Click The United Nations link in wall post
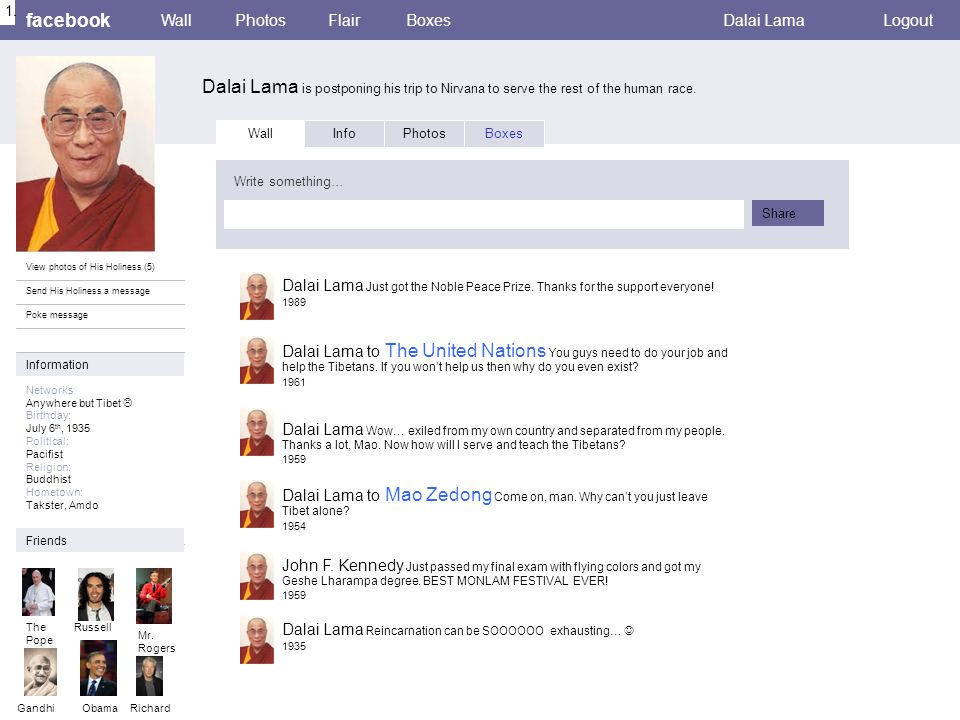960x720 pixels. point(465,350)
